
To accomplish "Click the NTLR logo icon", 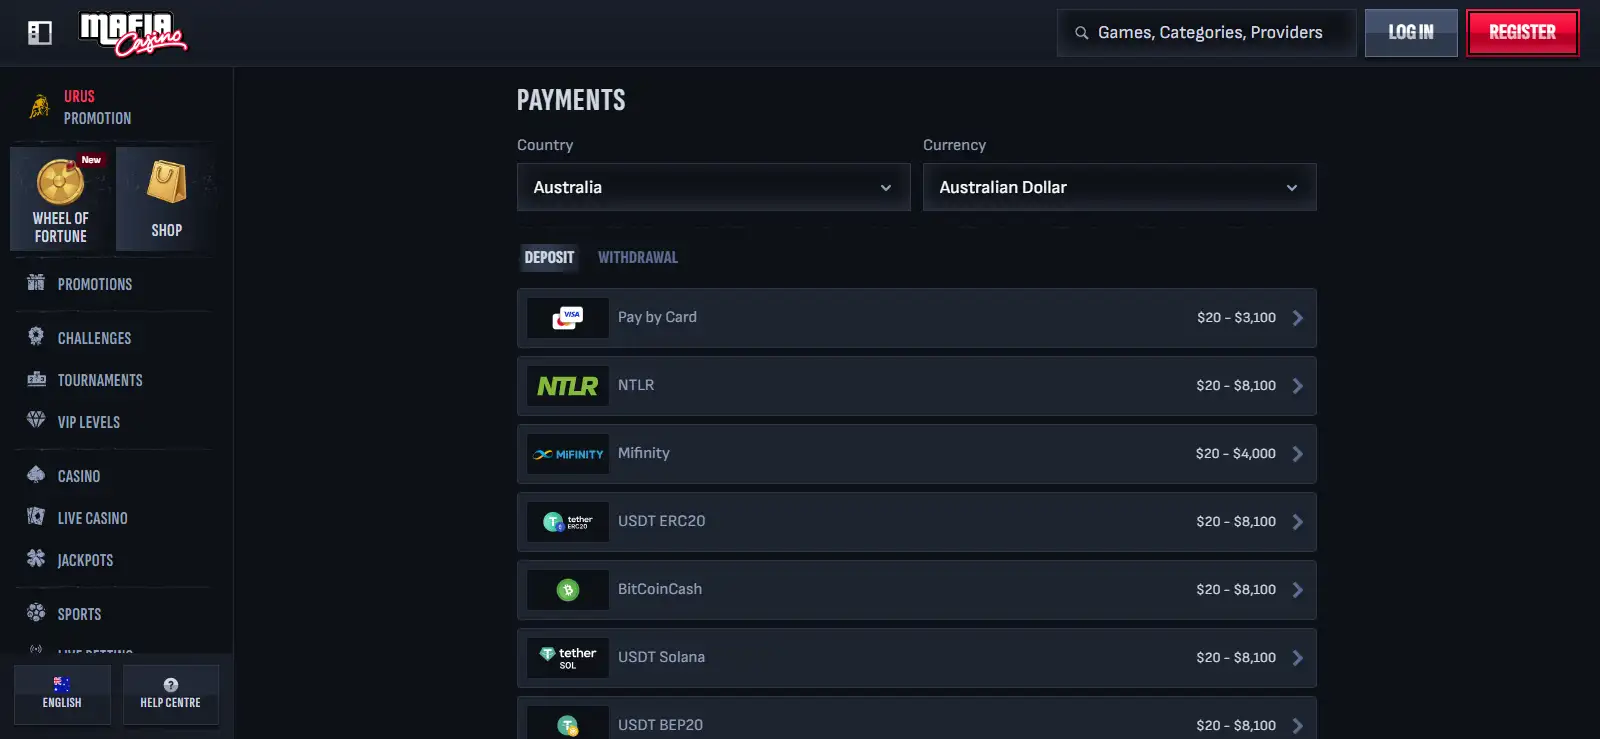I will (568, 386).
